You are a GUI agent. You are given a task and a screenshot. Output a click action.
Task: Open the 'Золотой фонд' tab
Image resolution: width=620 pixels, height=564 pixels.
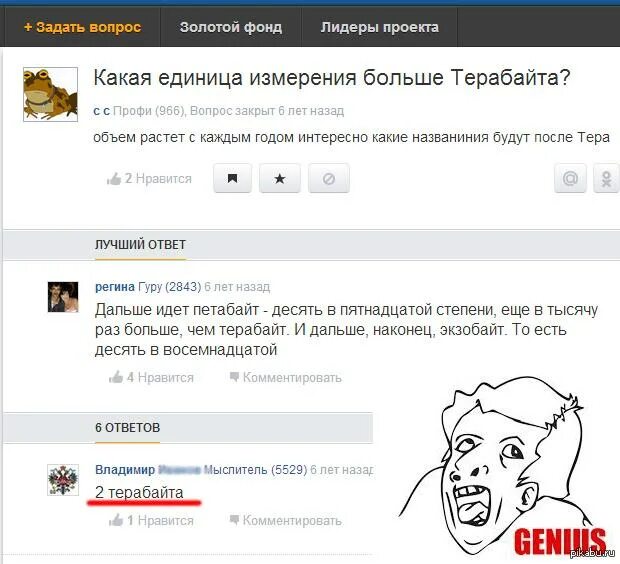pyautogui.click(x=231, y=27)
